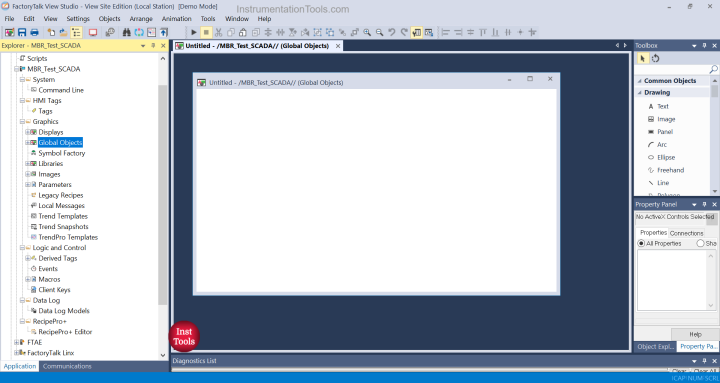Click the Test Display play icon
The image size is (720, 383).
(x=194, y=32)
